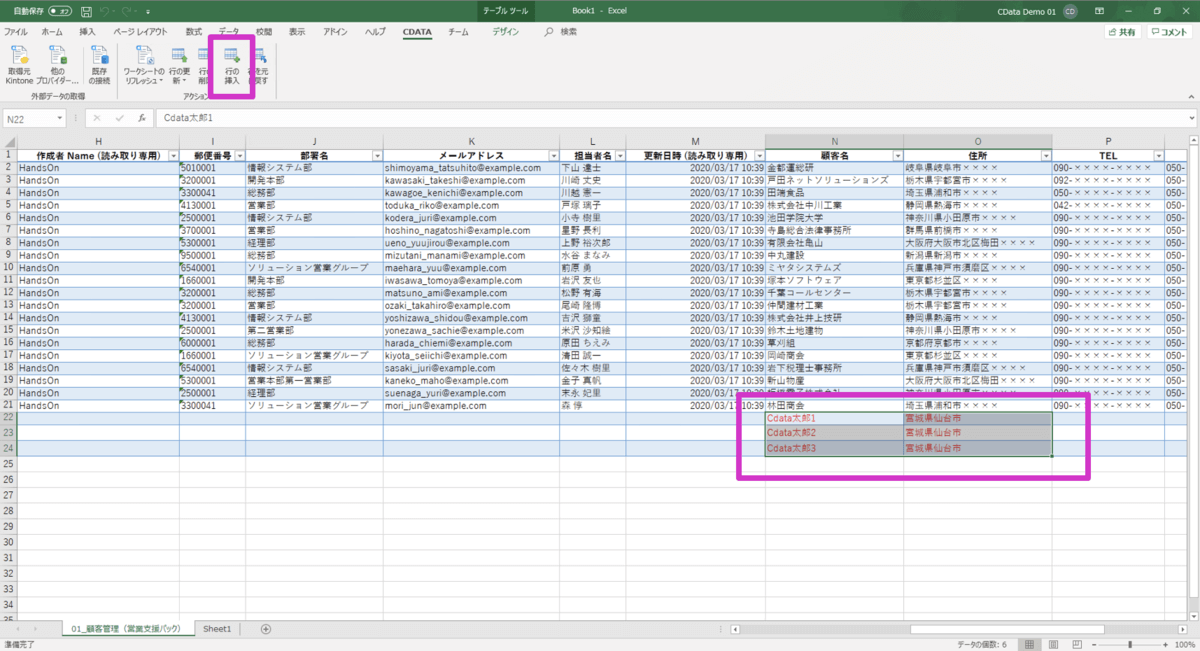Add a new sheet with plus icon
The height and width of the screenshot is (651, 1200).
[266, 629]
